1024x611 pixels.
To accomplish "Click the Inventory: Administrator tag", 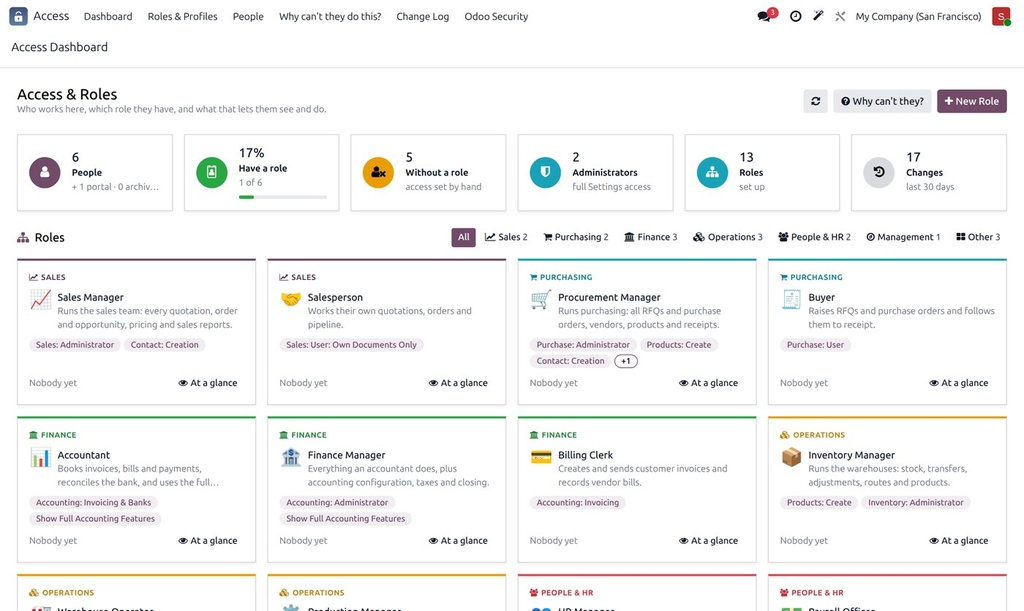I will pos(916,503).
